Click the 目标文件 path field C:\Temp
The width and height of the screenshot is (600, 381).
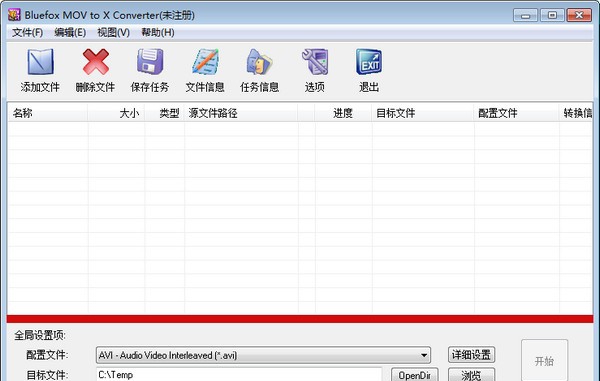point(239,374)
